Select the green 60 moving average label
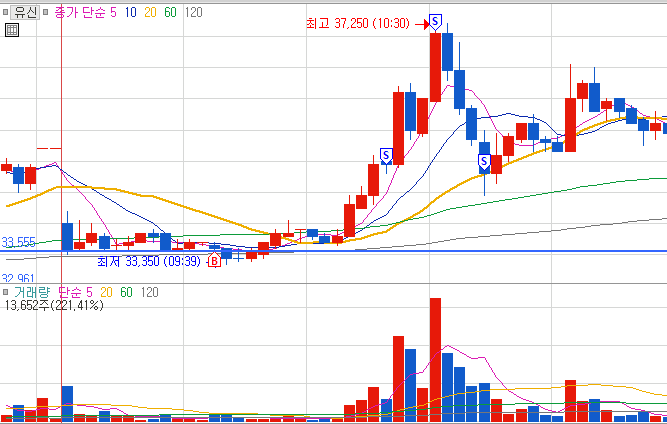The image size is (667, 424). tap(170, 12)
